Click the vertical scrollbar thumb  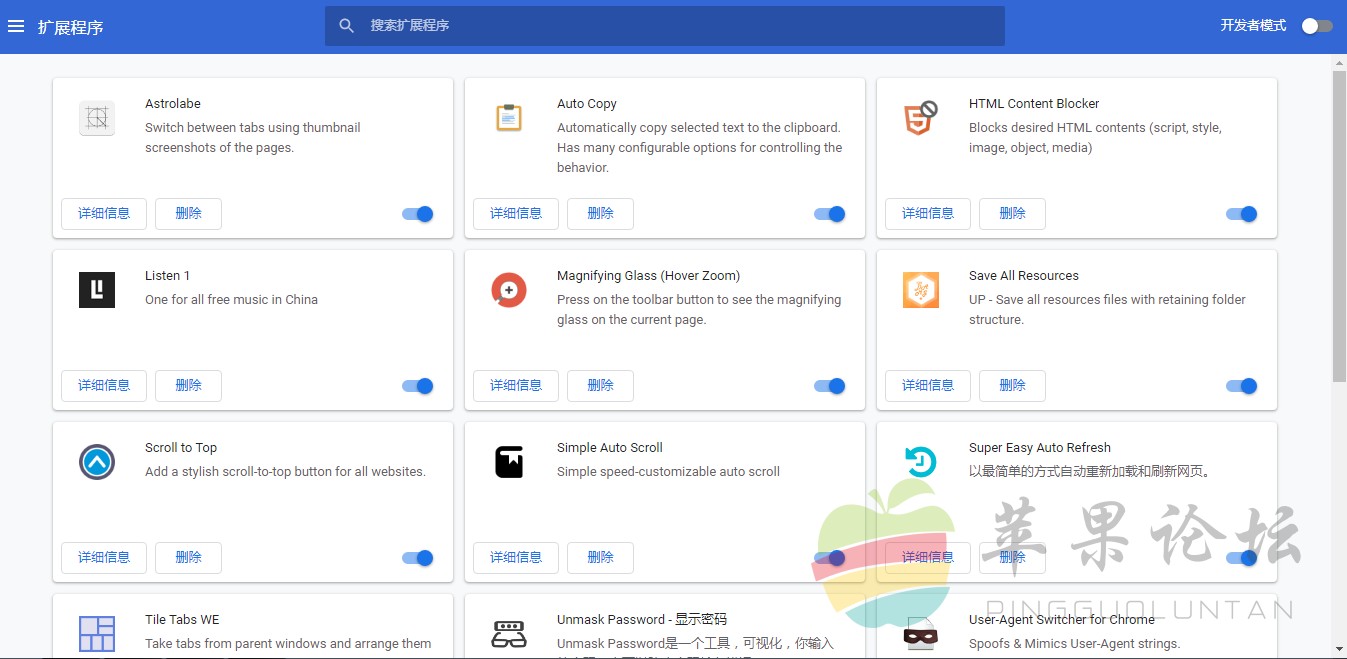tap(1340, 226)
